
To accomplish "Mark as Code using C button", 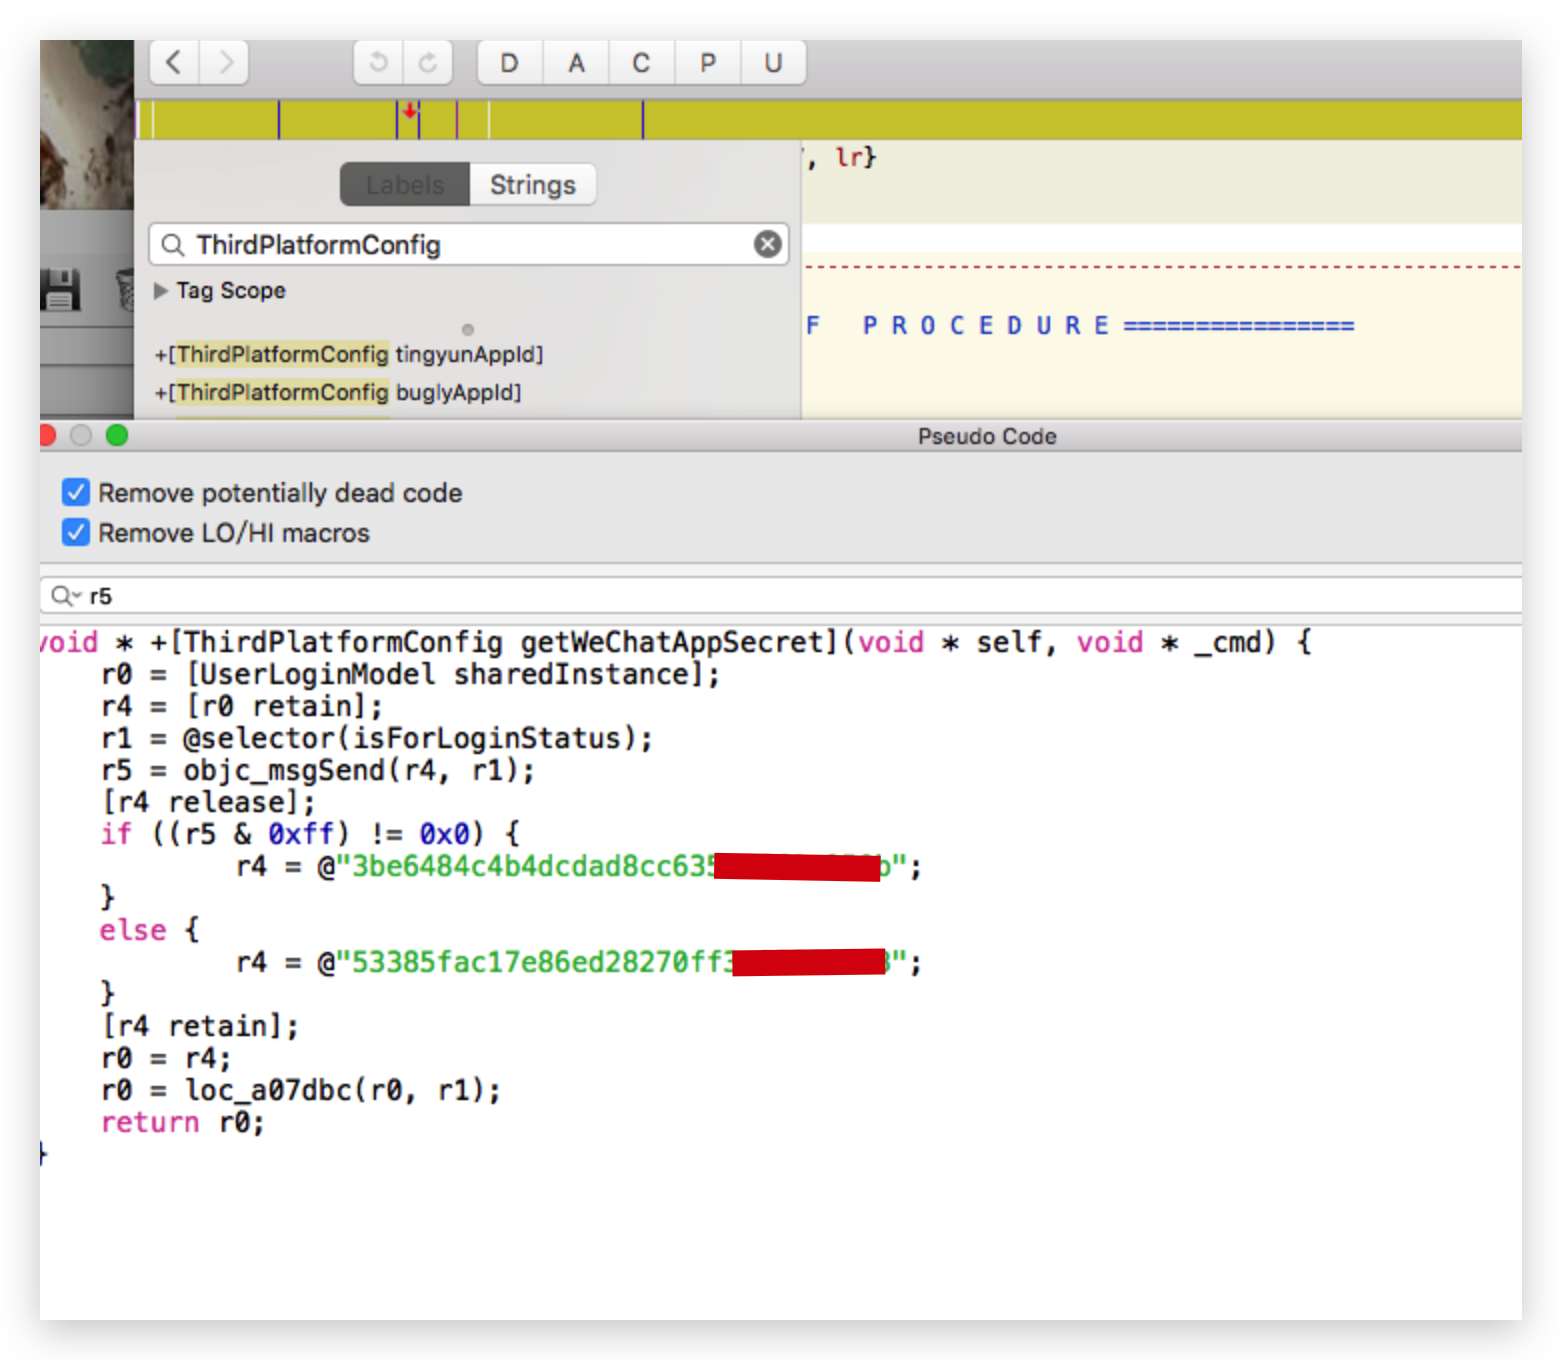I will coord(641,63).
